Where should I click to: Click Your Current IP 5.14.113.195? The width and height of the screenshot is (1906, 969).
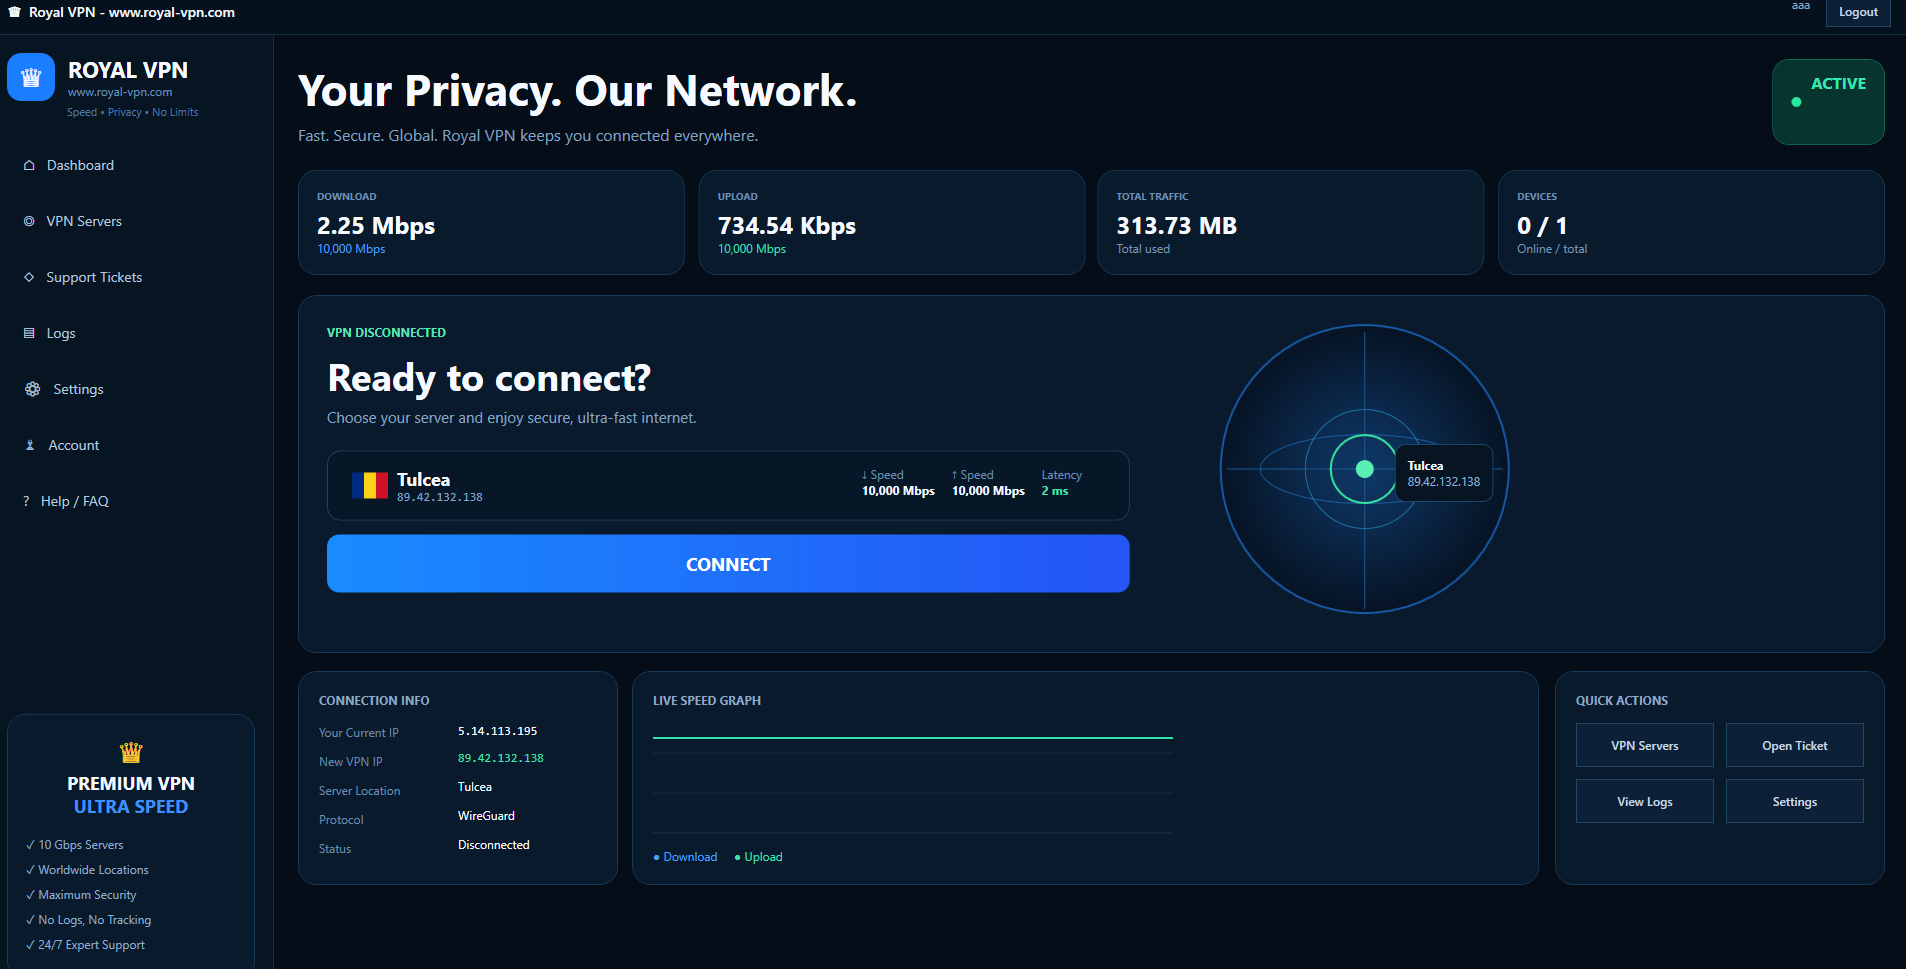pyautogui.click(x=497, y=731)
